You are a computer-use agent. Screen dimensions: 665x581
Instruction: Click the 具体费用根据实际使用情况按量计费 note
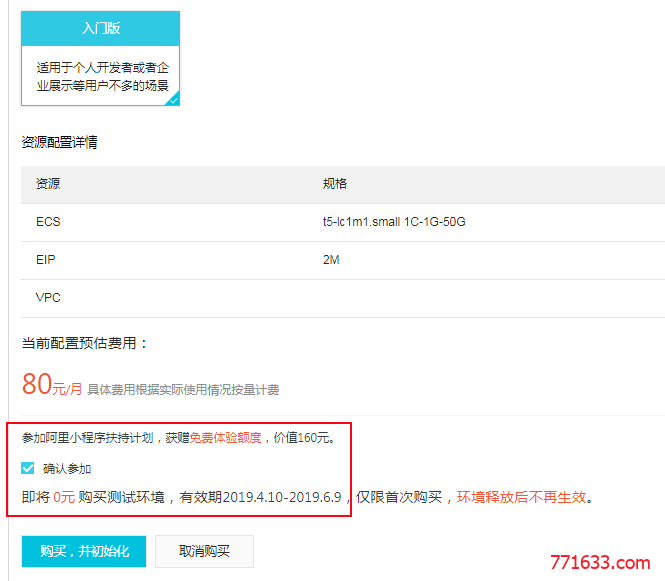click(x=183, y=390)
